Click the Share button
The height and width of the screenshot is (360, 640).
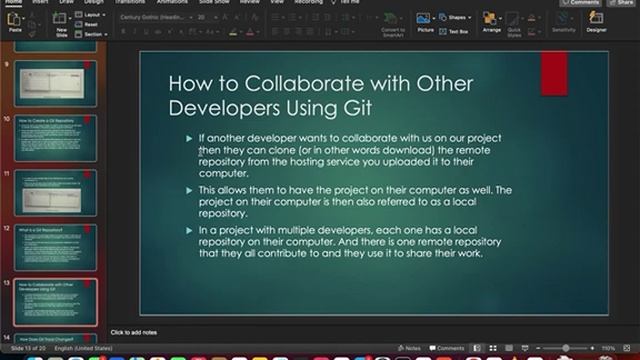click(x=622, y=2)
